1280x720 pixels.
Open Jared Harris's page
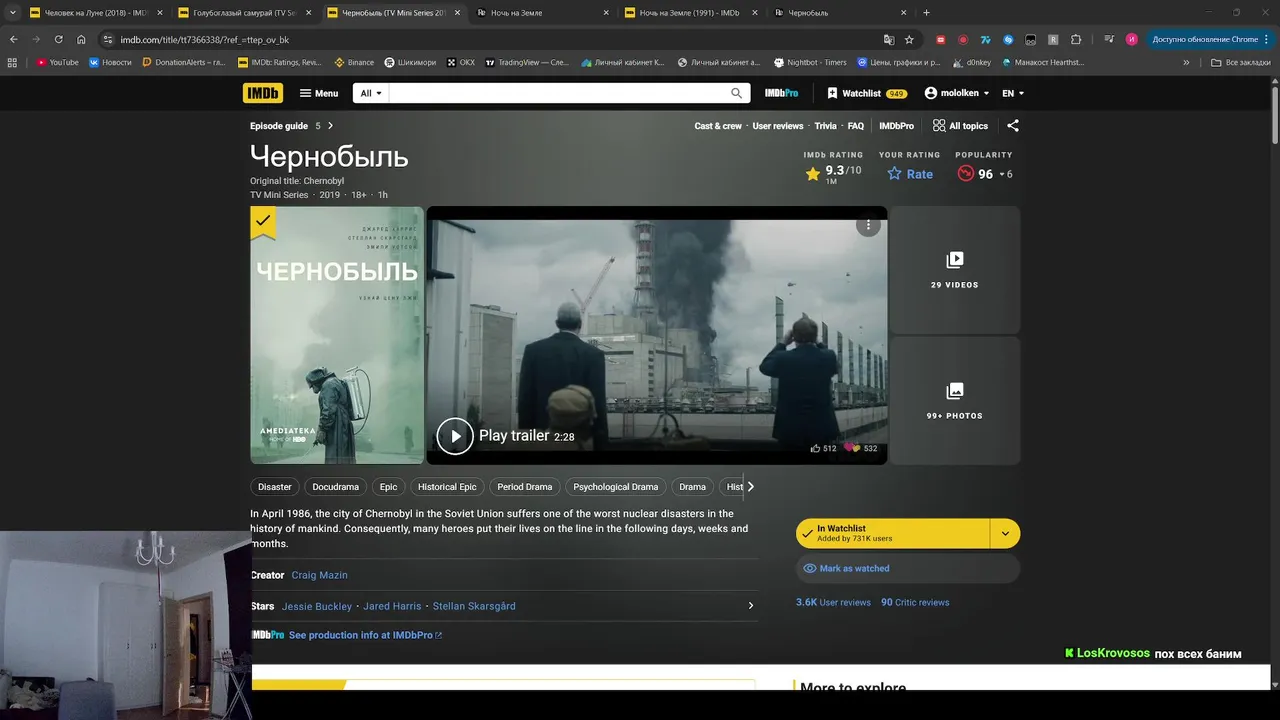pos(392,606)
